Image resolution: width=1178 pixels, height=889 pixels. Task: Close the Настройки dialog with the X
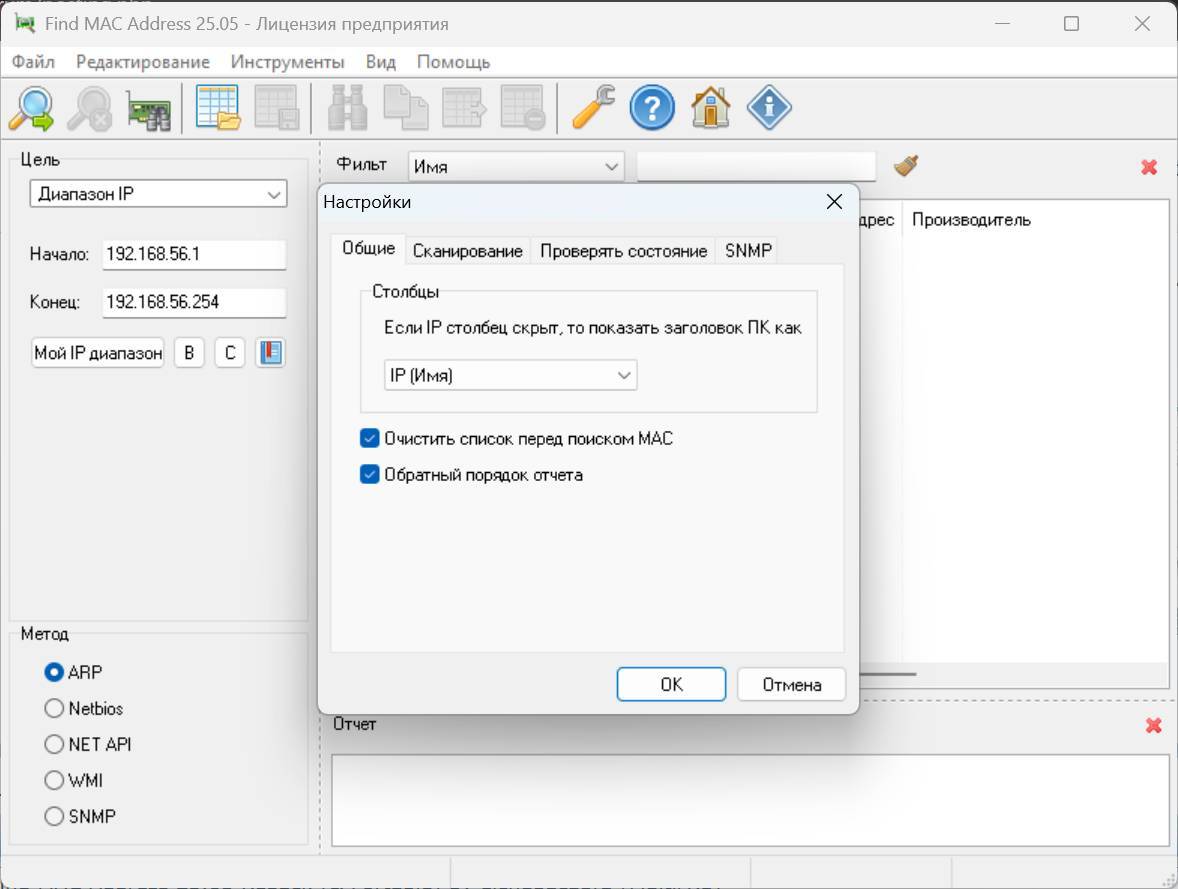pyautogui.click(x=834, y=201)
